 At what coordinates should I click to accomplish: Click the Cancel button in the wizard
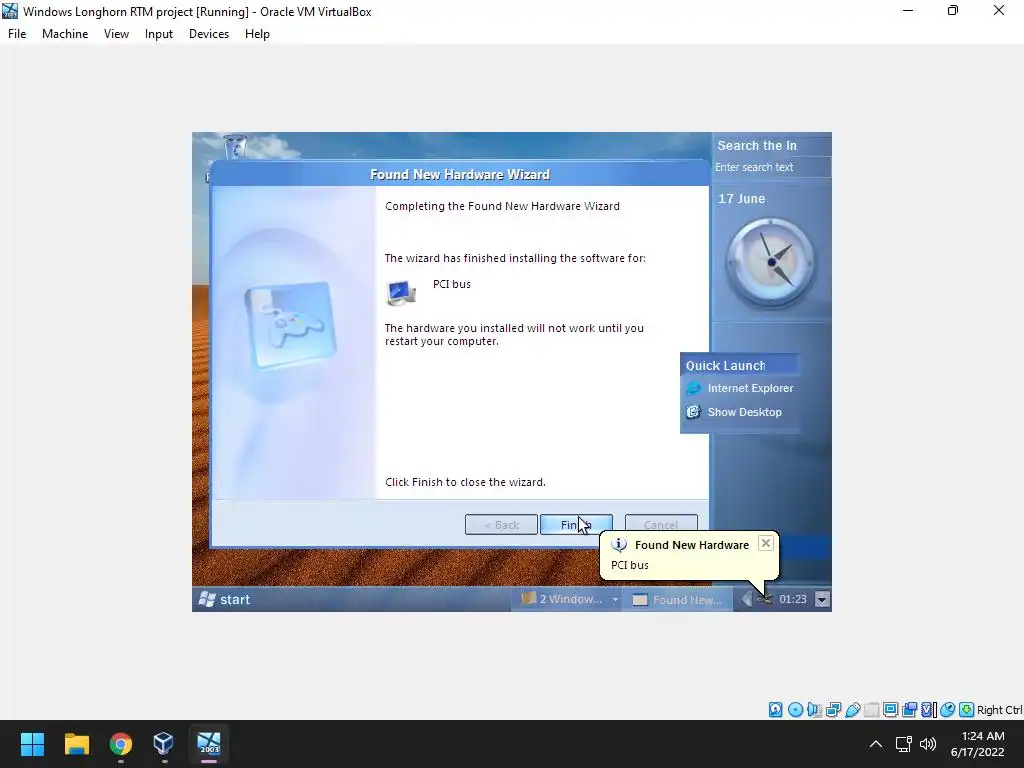coord(661,524)
